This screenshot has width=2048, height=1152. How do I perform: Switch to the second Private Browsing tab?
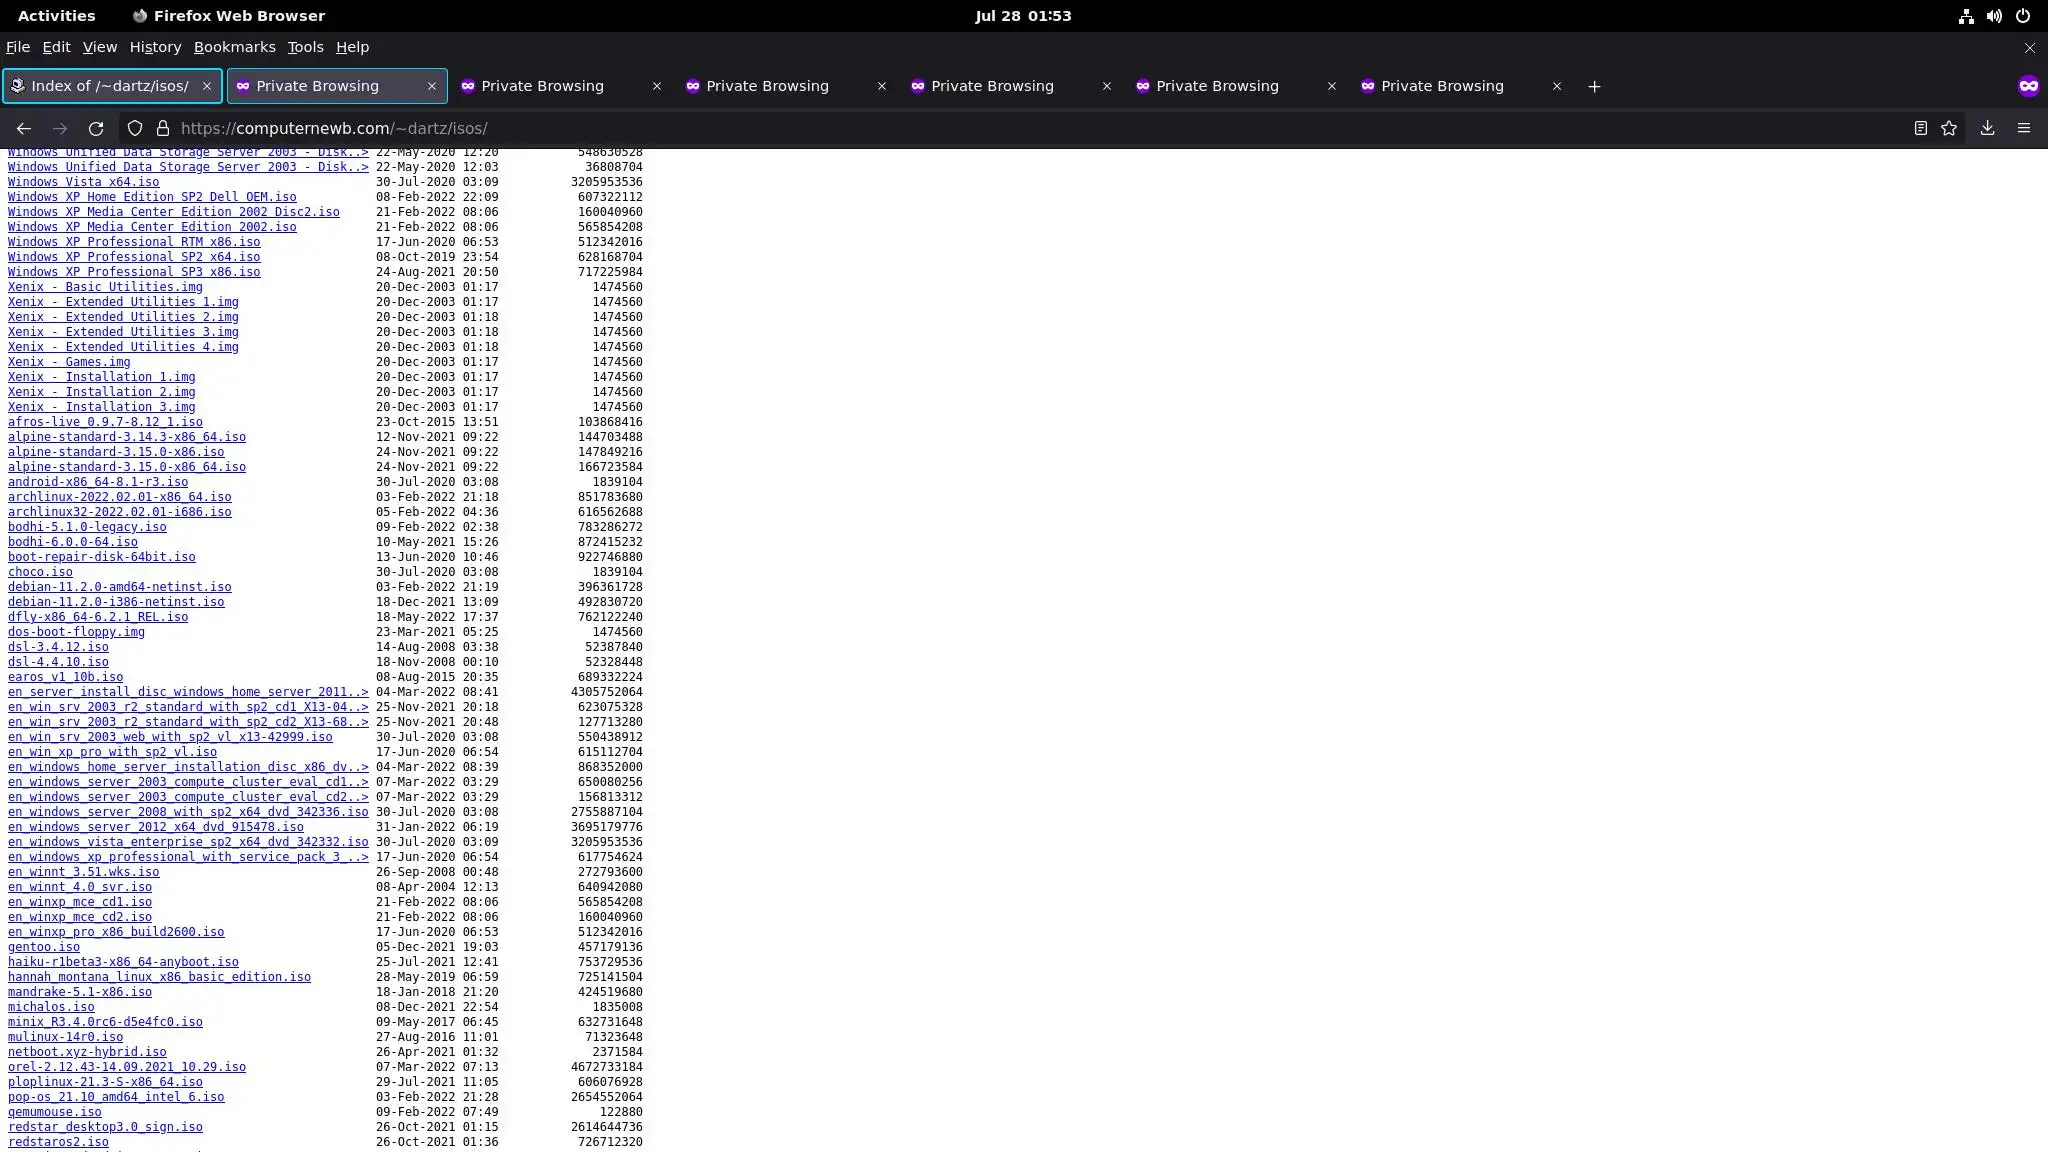click(x=542, y=86)
